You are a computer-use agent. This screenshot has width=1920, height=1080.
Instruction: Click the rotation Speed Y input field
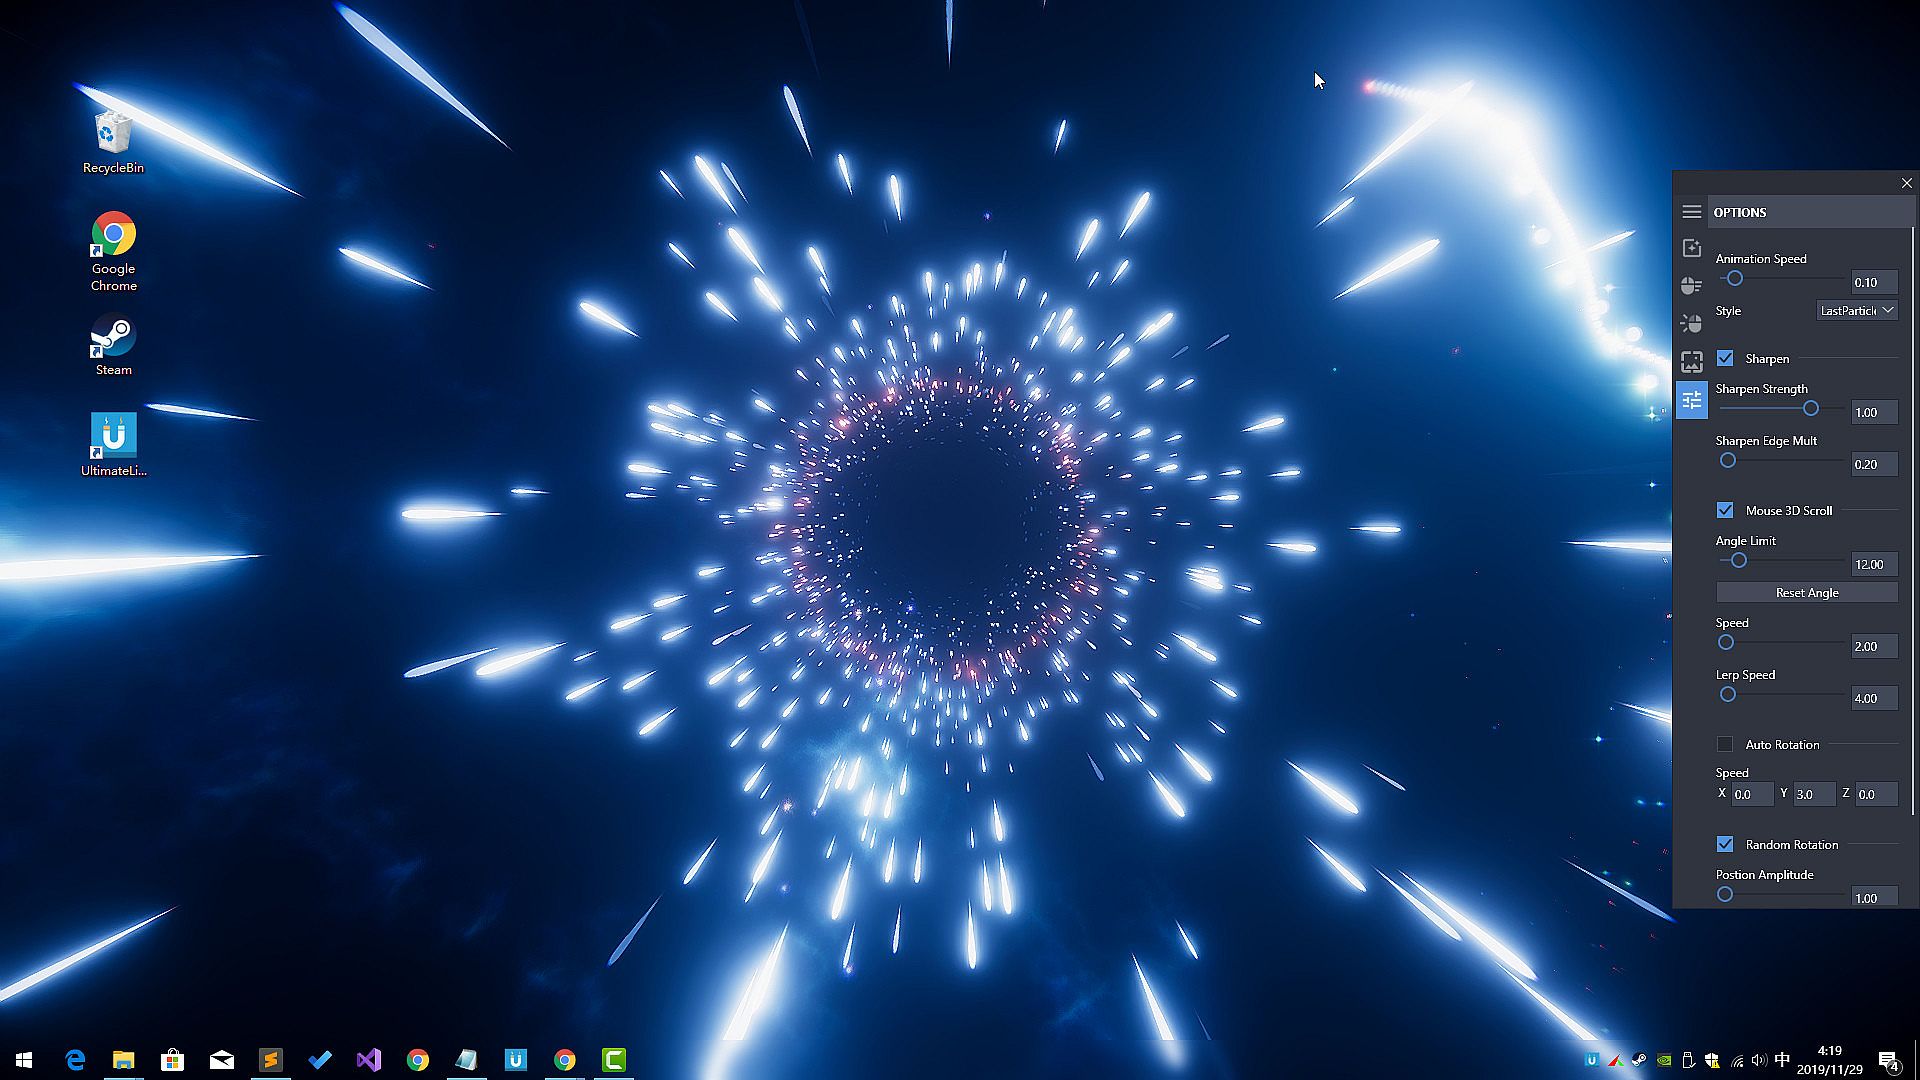tap(1813, 794)
